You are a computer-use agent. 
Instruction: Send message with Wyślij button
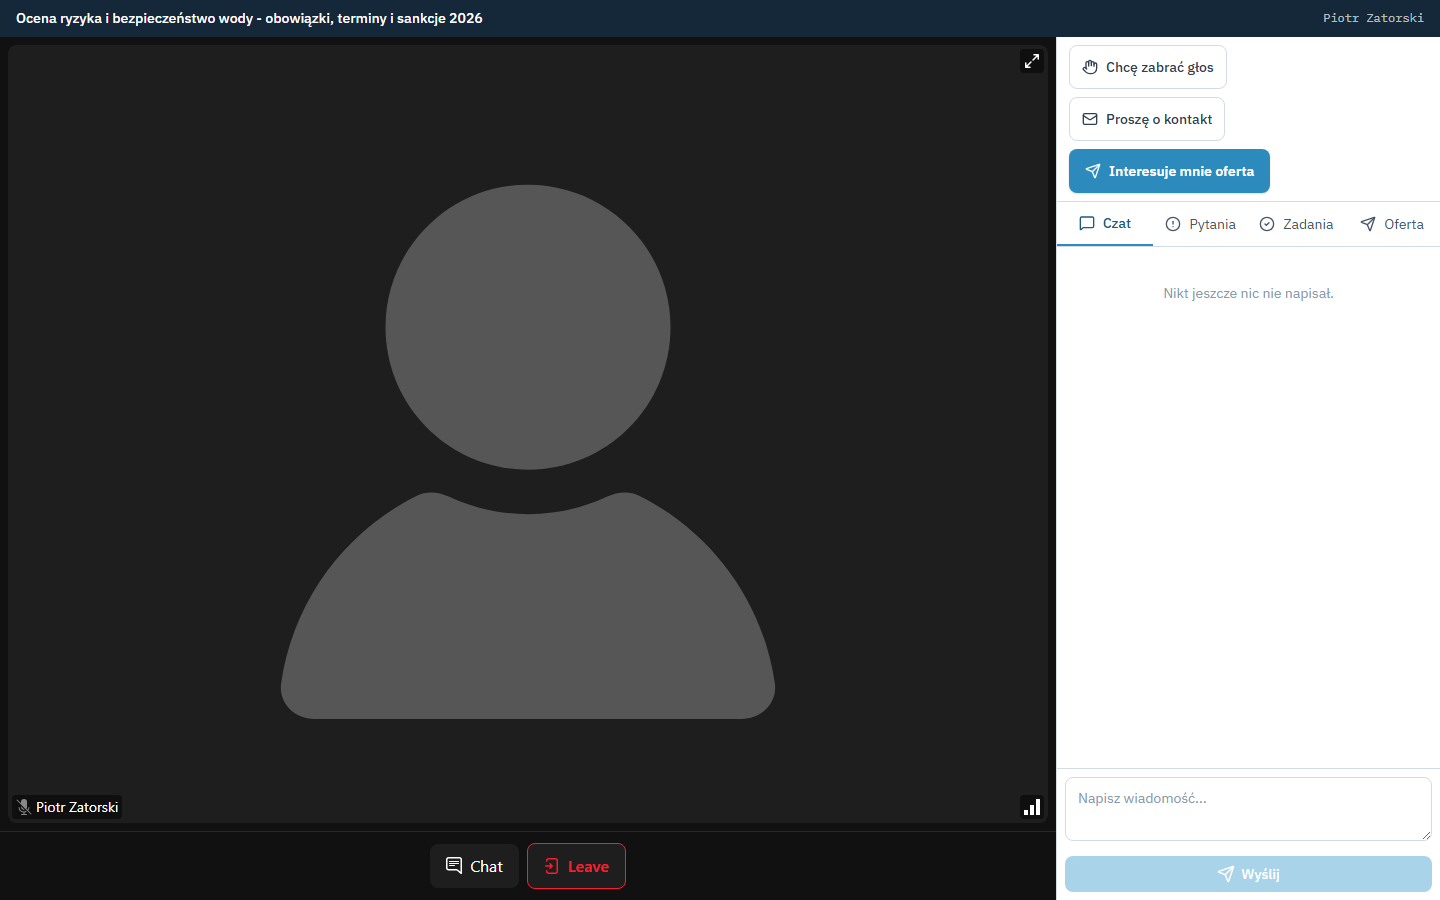coord(1248,874)
